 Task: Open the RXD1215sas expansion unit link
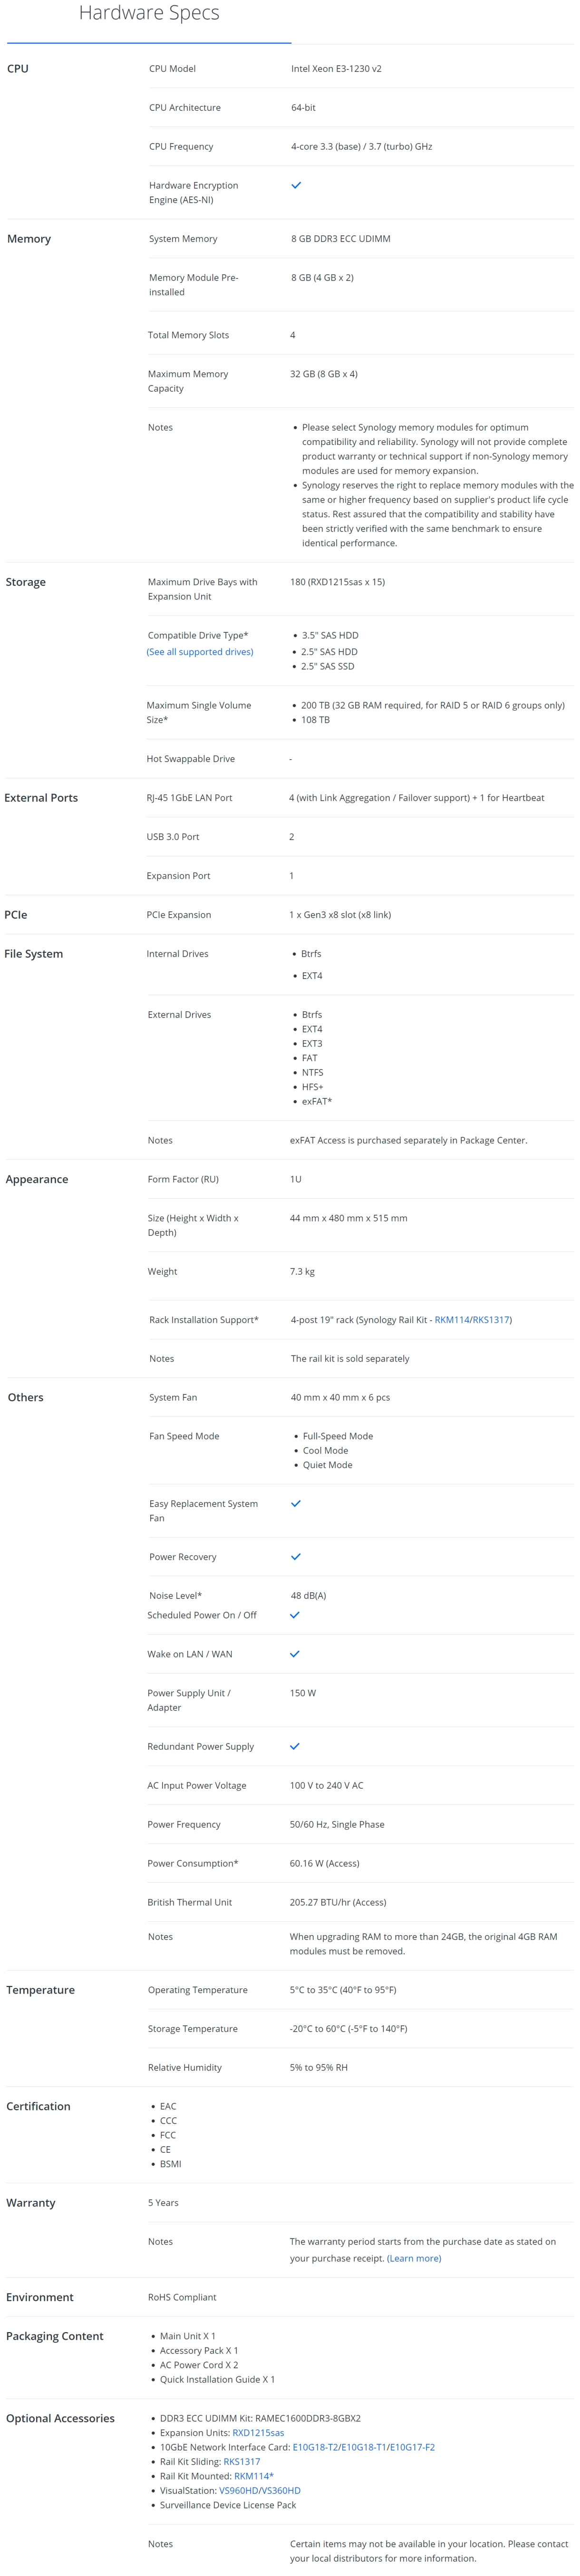pos(258,2432)
